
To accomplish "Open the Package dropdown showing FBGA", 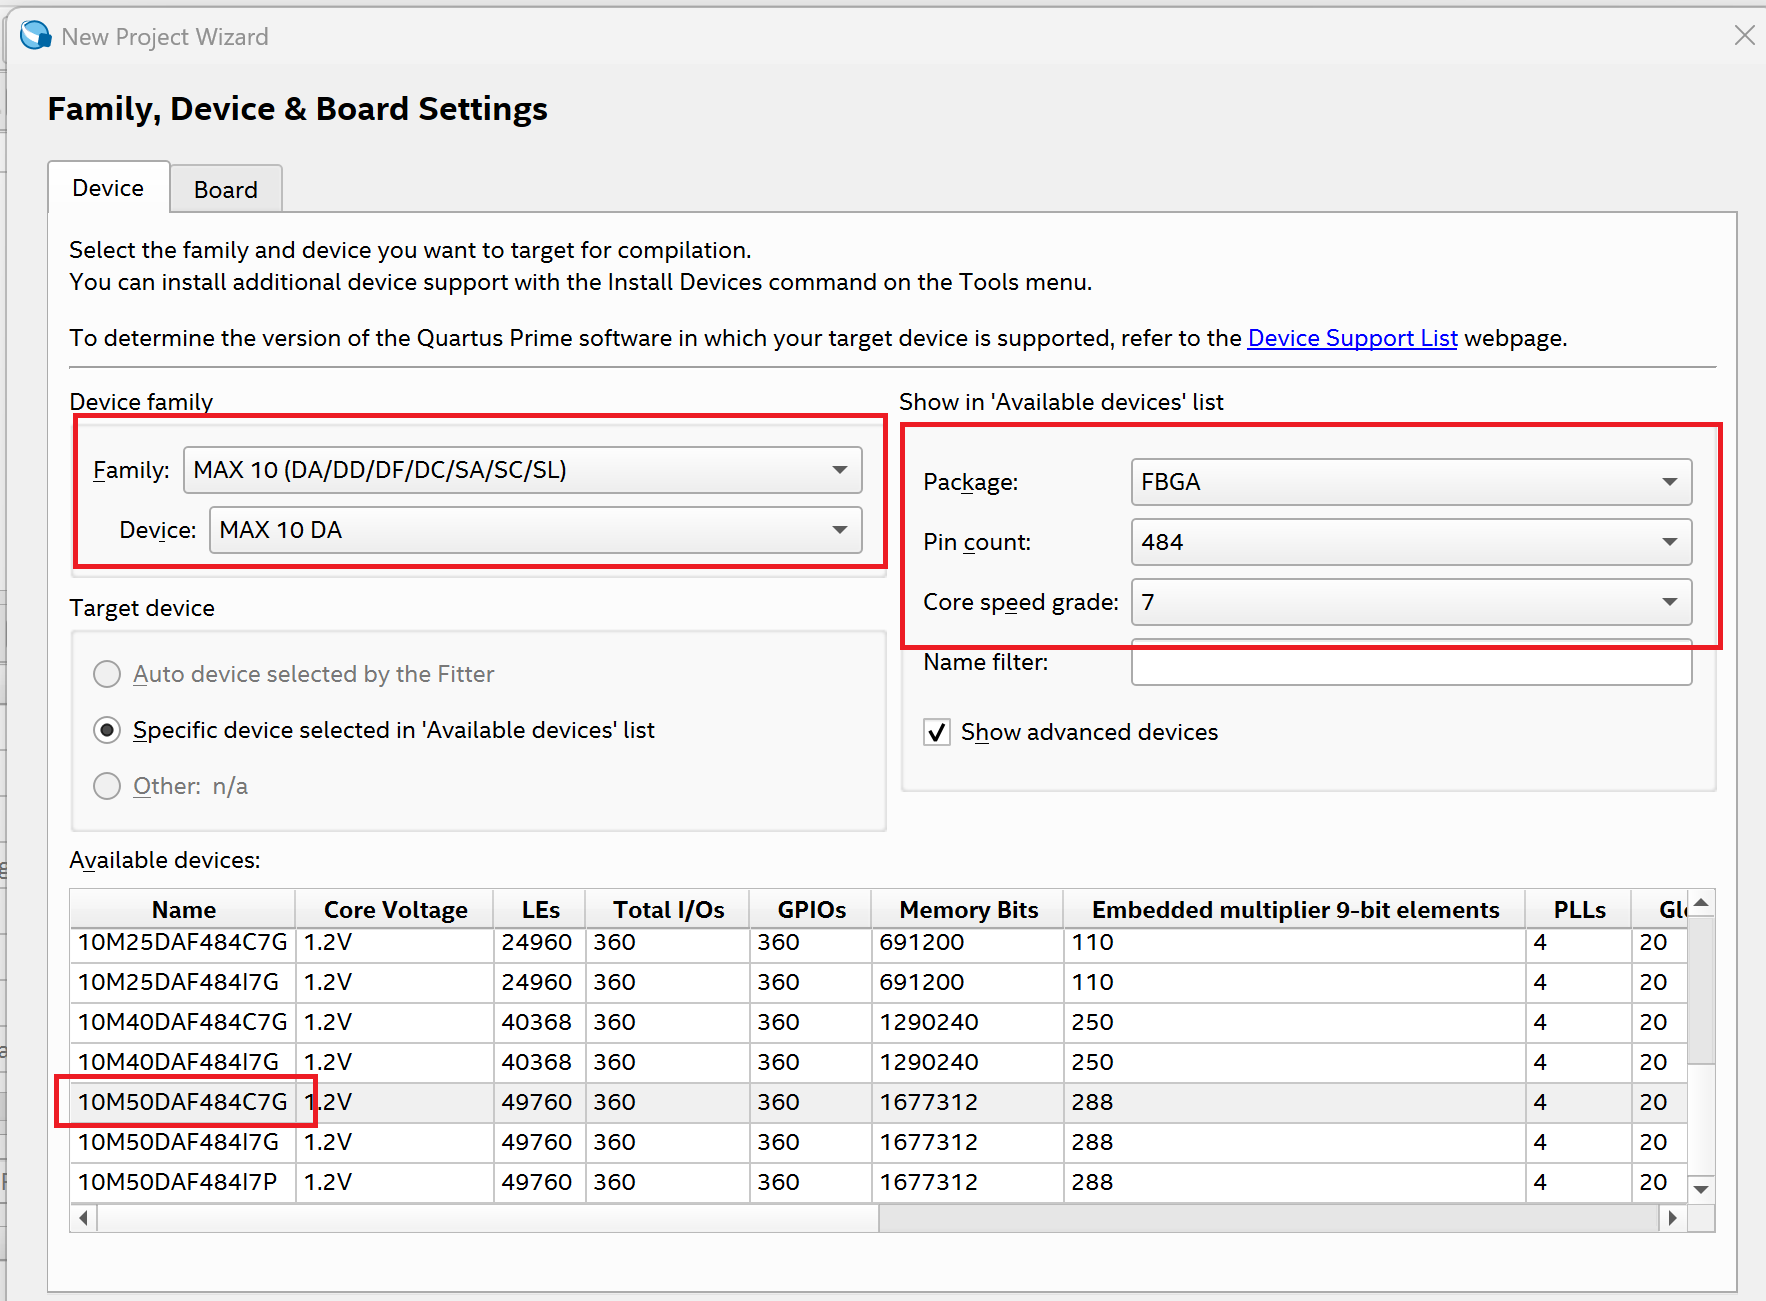I will pos(1411,482).
